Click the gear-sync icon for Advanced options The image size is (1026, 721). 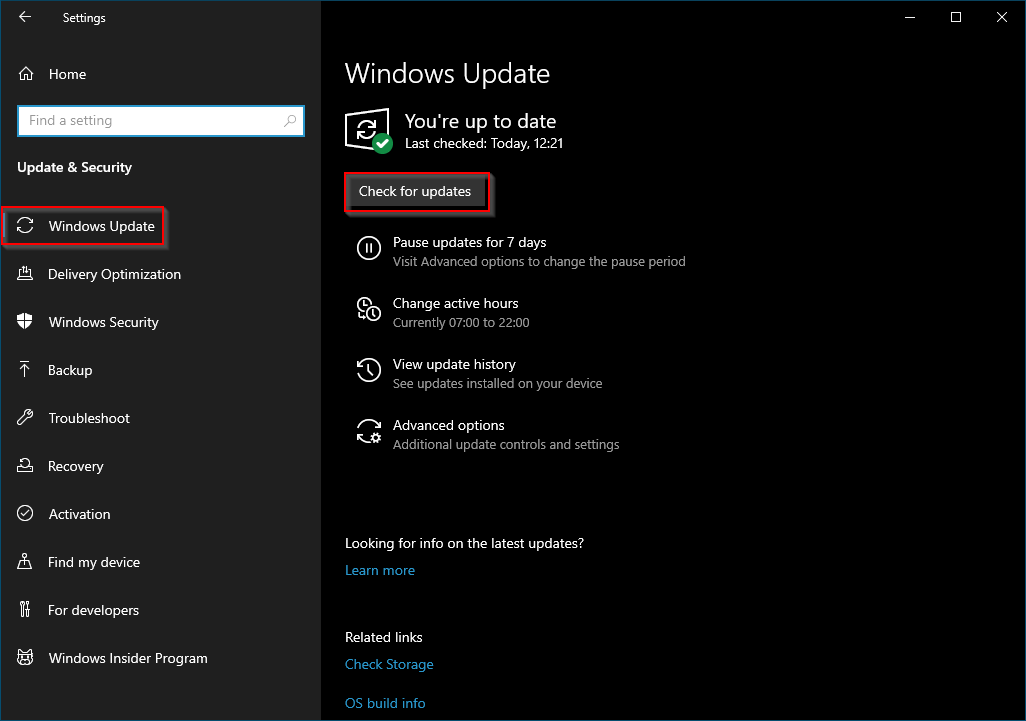[368, 431]
